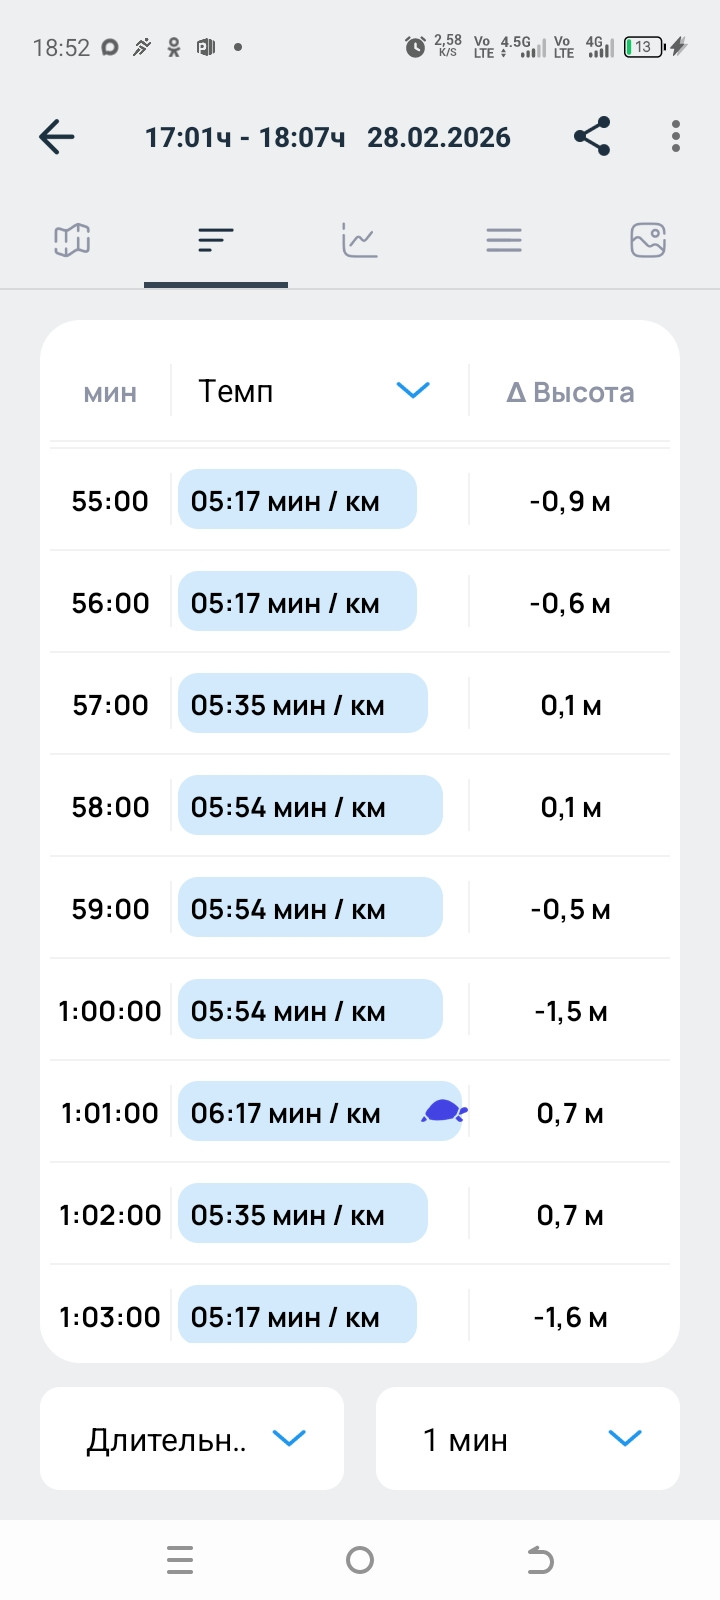
Task: Open the list lines tab
Action: [x=504, y=240]
